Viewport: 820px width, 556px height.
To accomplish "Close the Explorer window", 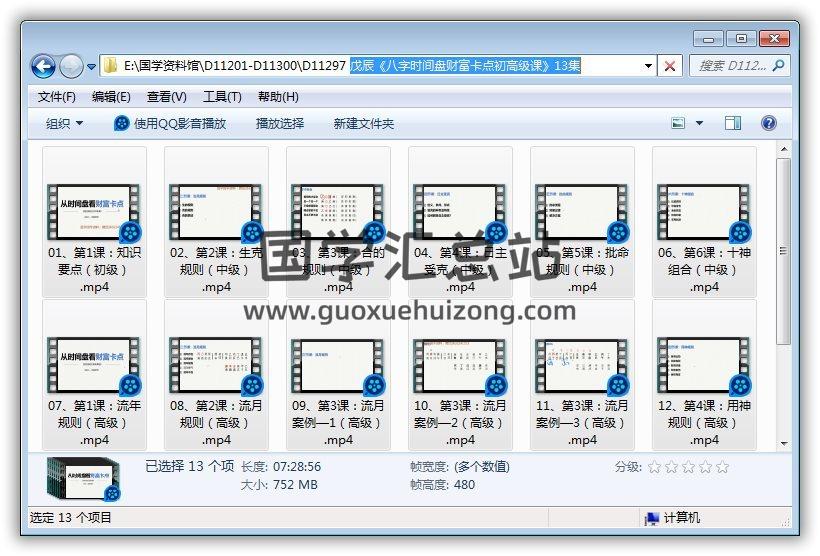I will point(775,39).
